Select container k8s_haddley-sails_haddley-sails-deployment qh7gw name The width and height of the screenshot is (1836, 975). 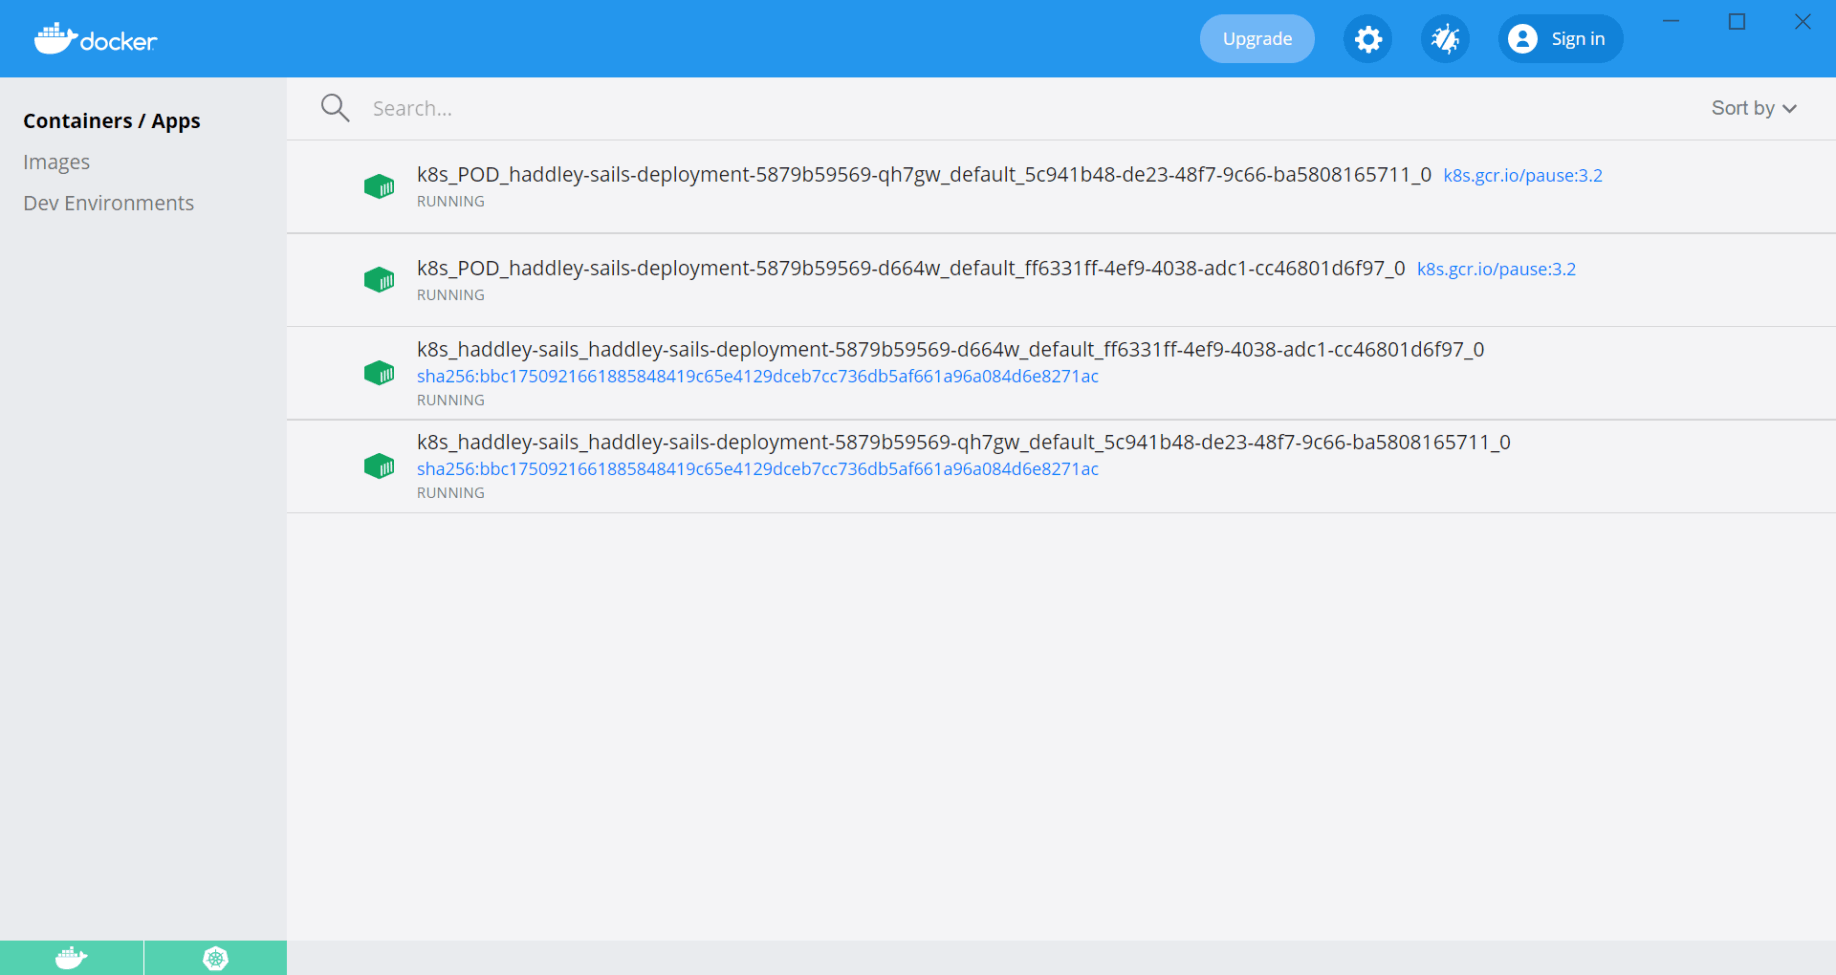(964, 442)
